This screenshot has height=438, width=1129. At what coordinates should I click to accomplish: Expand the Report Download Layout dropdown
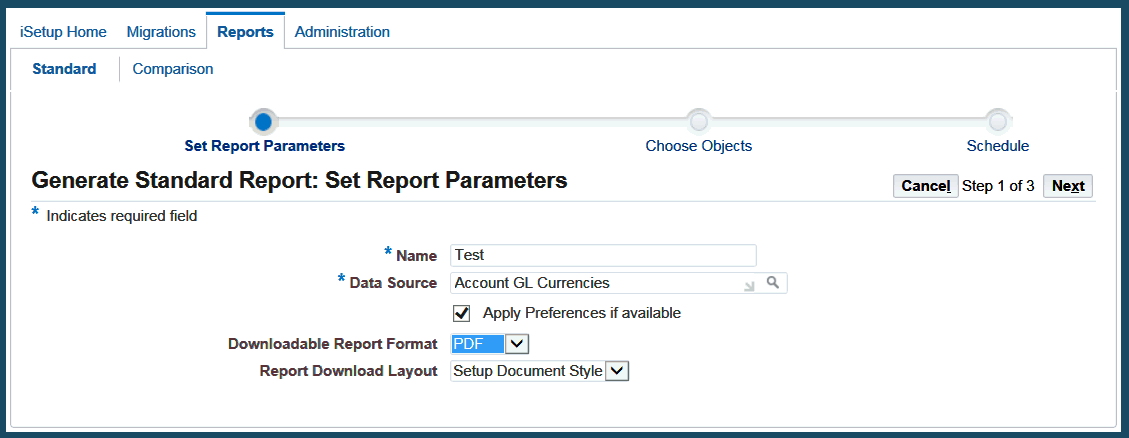tap(618, 371)
